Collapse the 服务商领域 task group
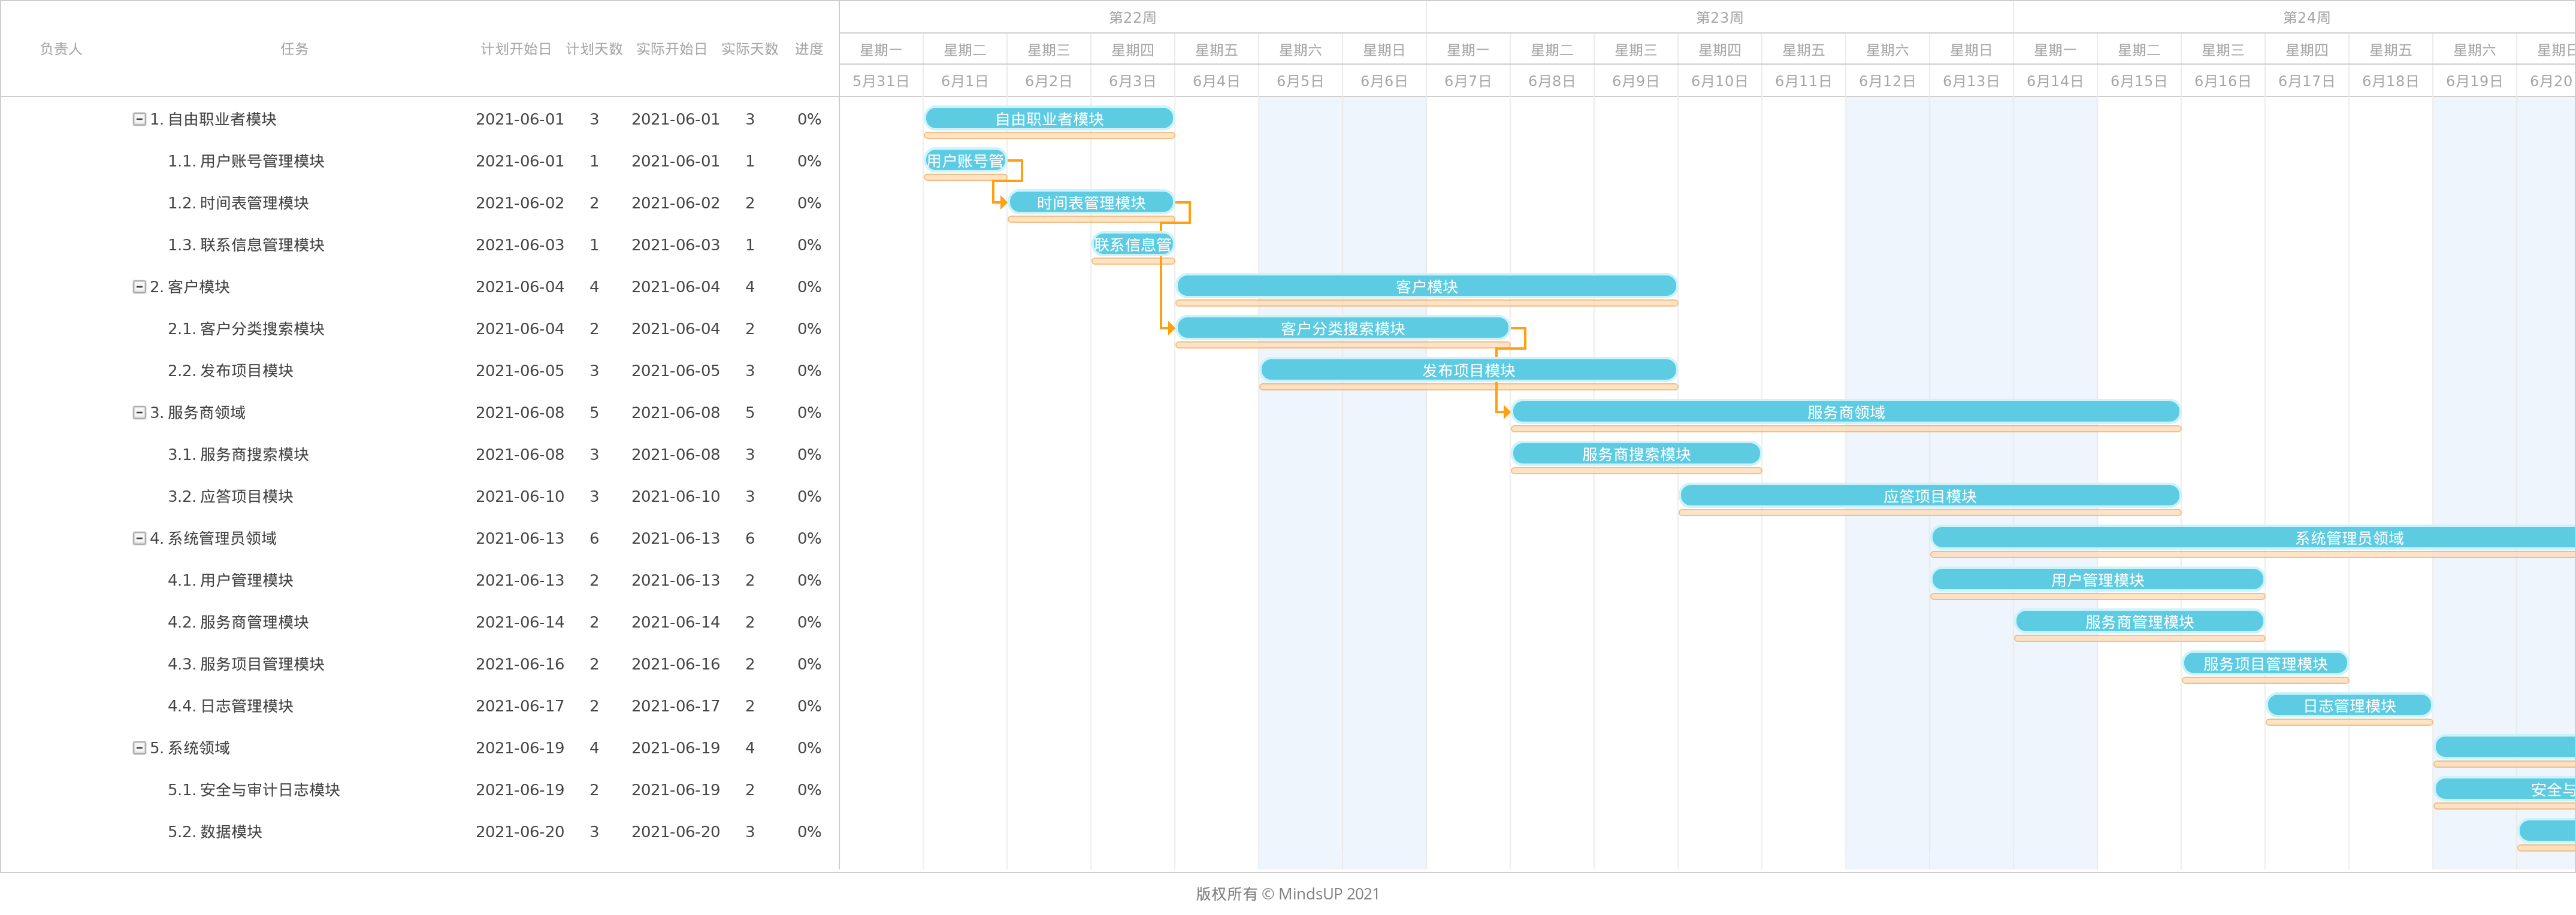 pos(139,413)
